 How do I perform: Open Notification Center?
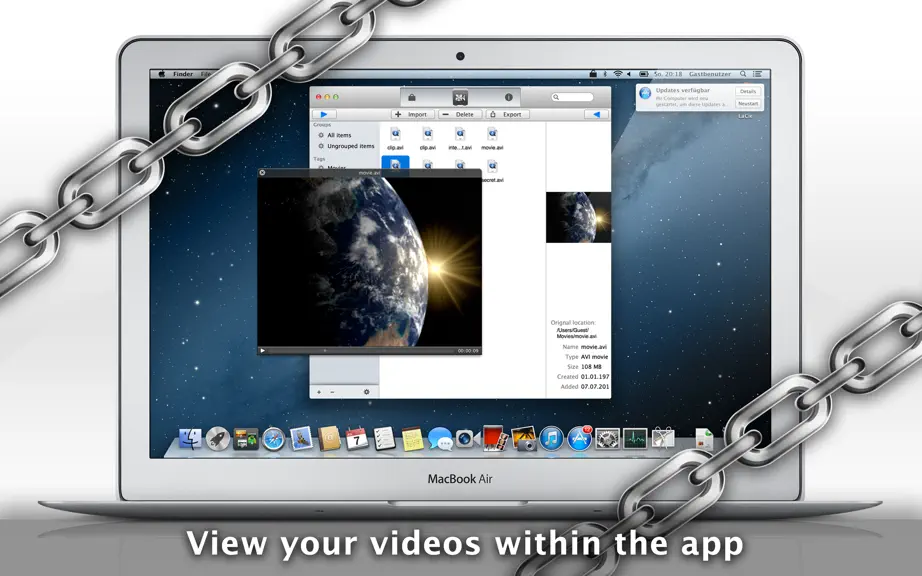tap(758, 74)
